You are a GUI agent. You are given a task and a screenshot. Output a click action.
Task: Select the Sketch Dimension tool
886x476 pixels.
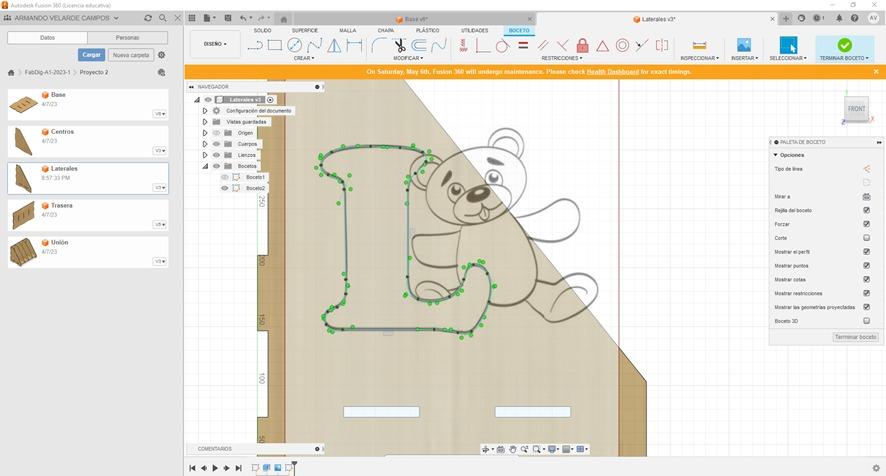354,45
